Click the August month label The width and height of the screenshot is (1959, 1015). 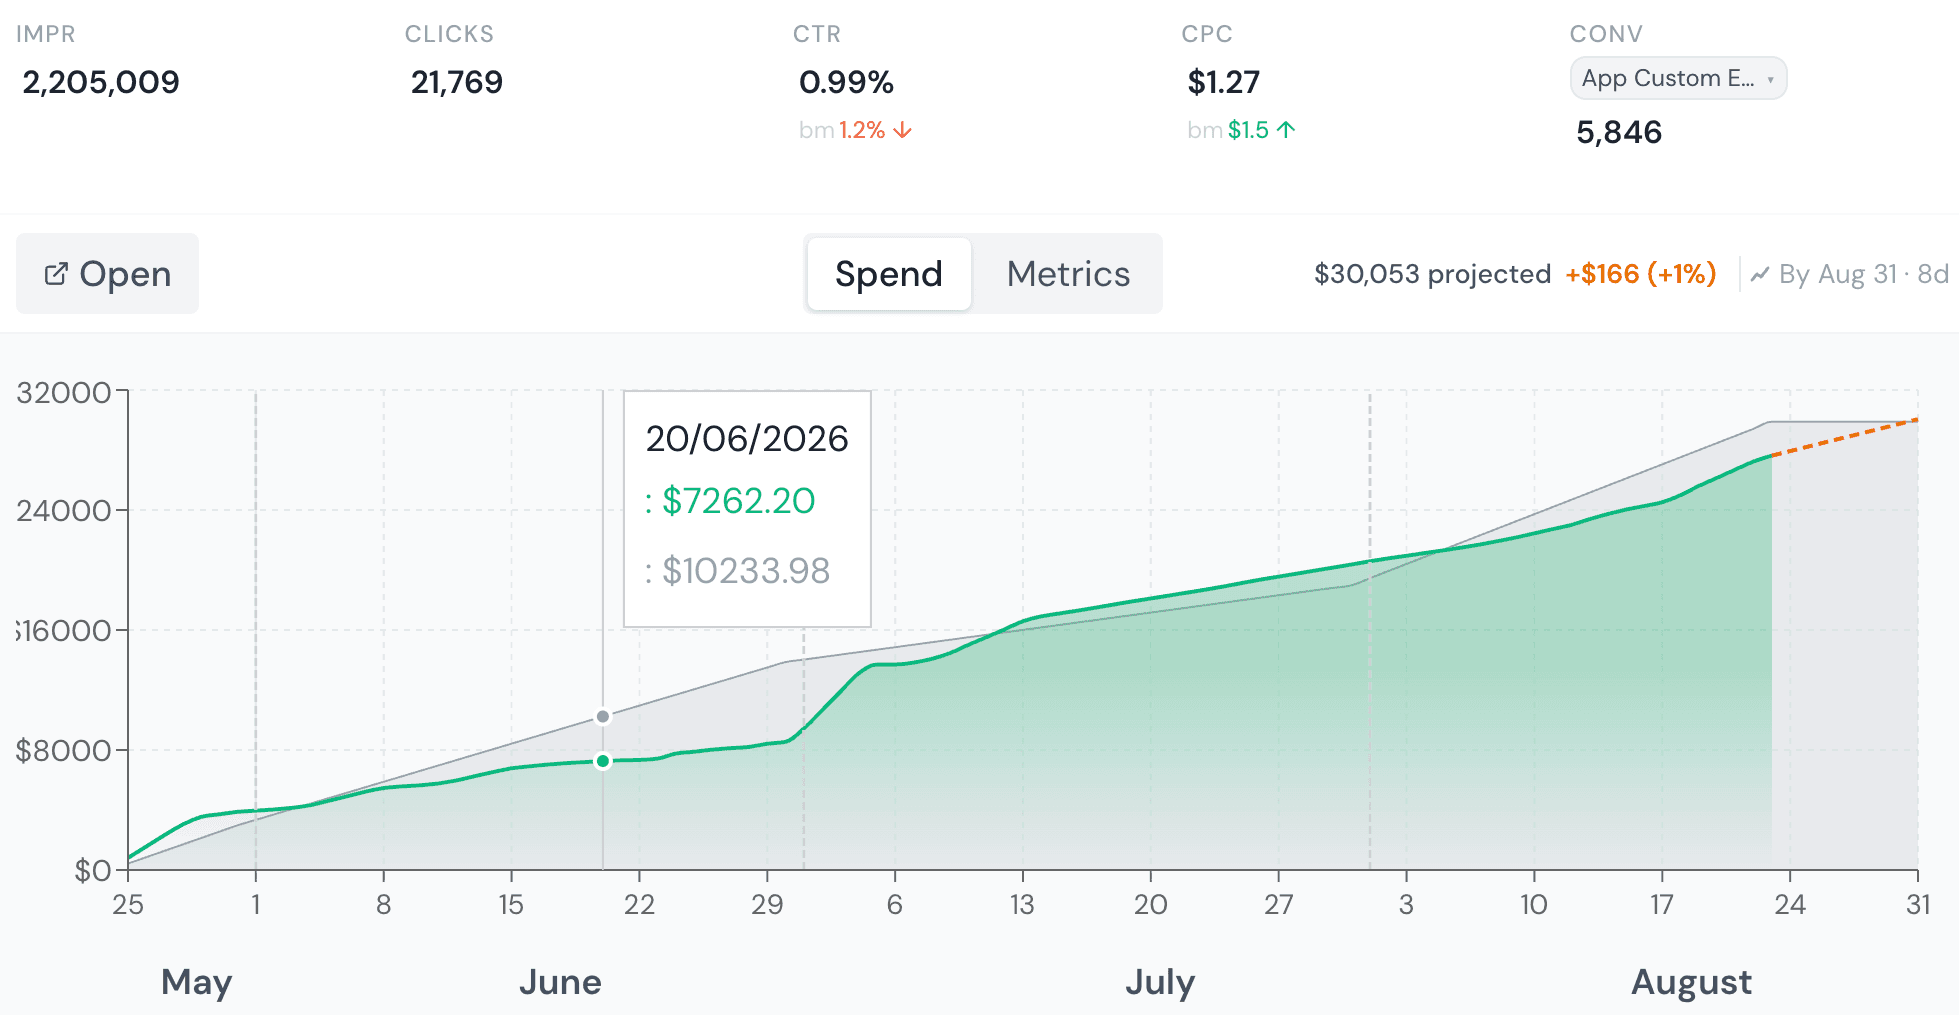[x=1691, y=982]
